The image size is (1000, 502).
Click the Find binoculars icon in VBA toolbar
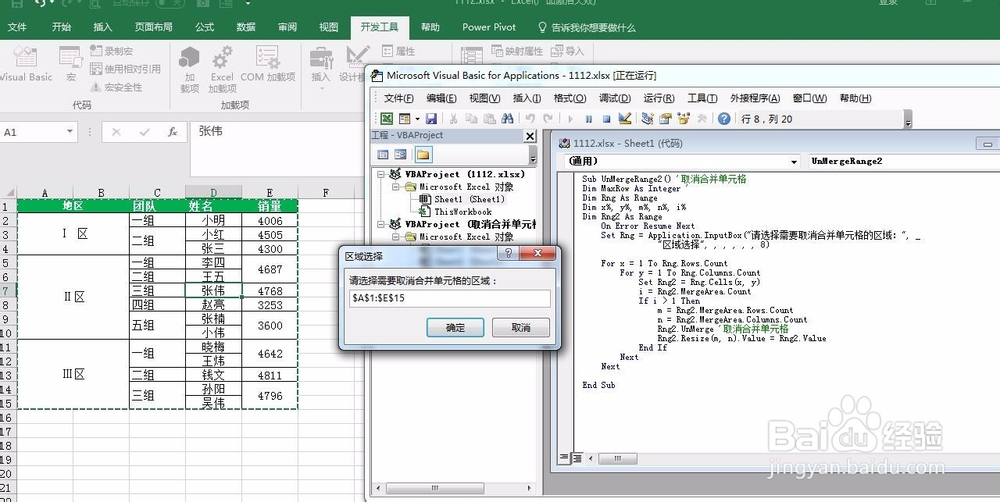click(508, 119)
